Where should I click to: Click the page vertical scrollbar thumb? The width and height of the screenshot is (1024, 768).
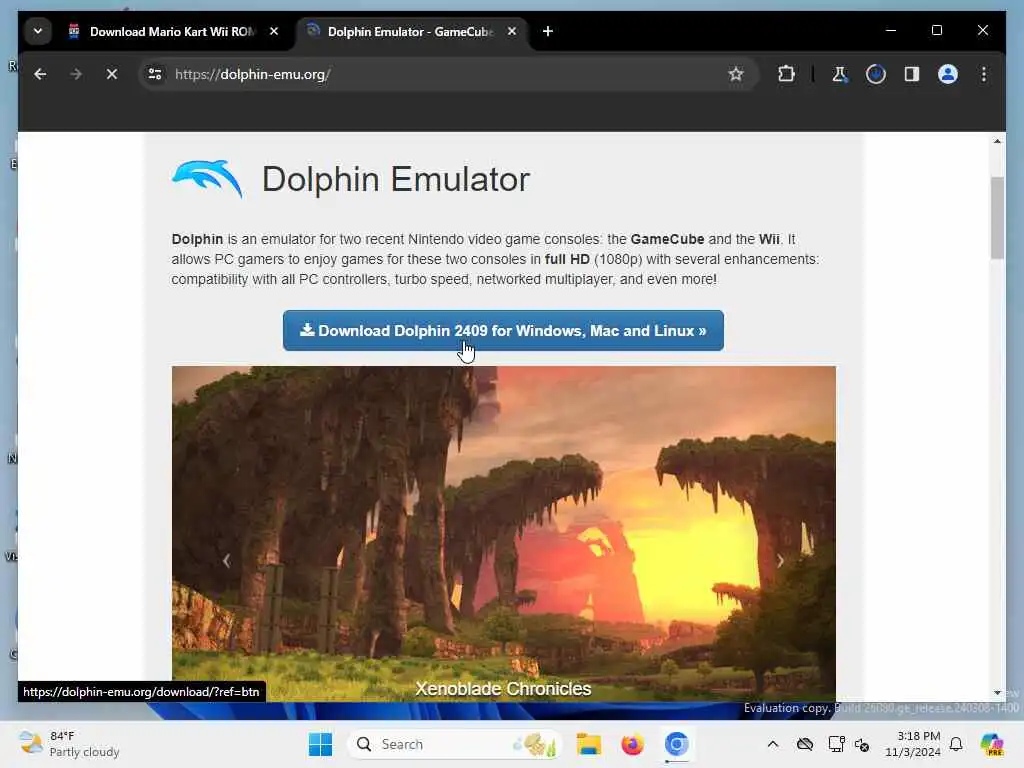[997, 217]
